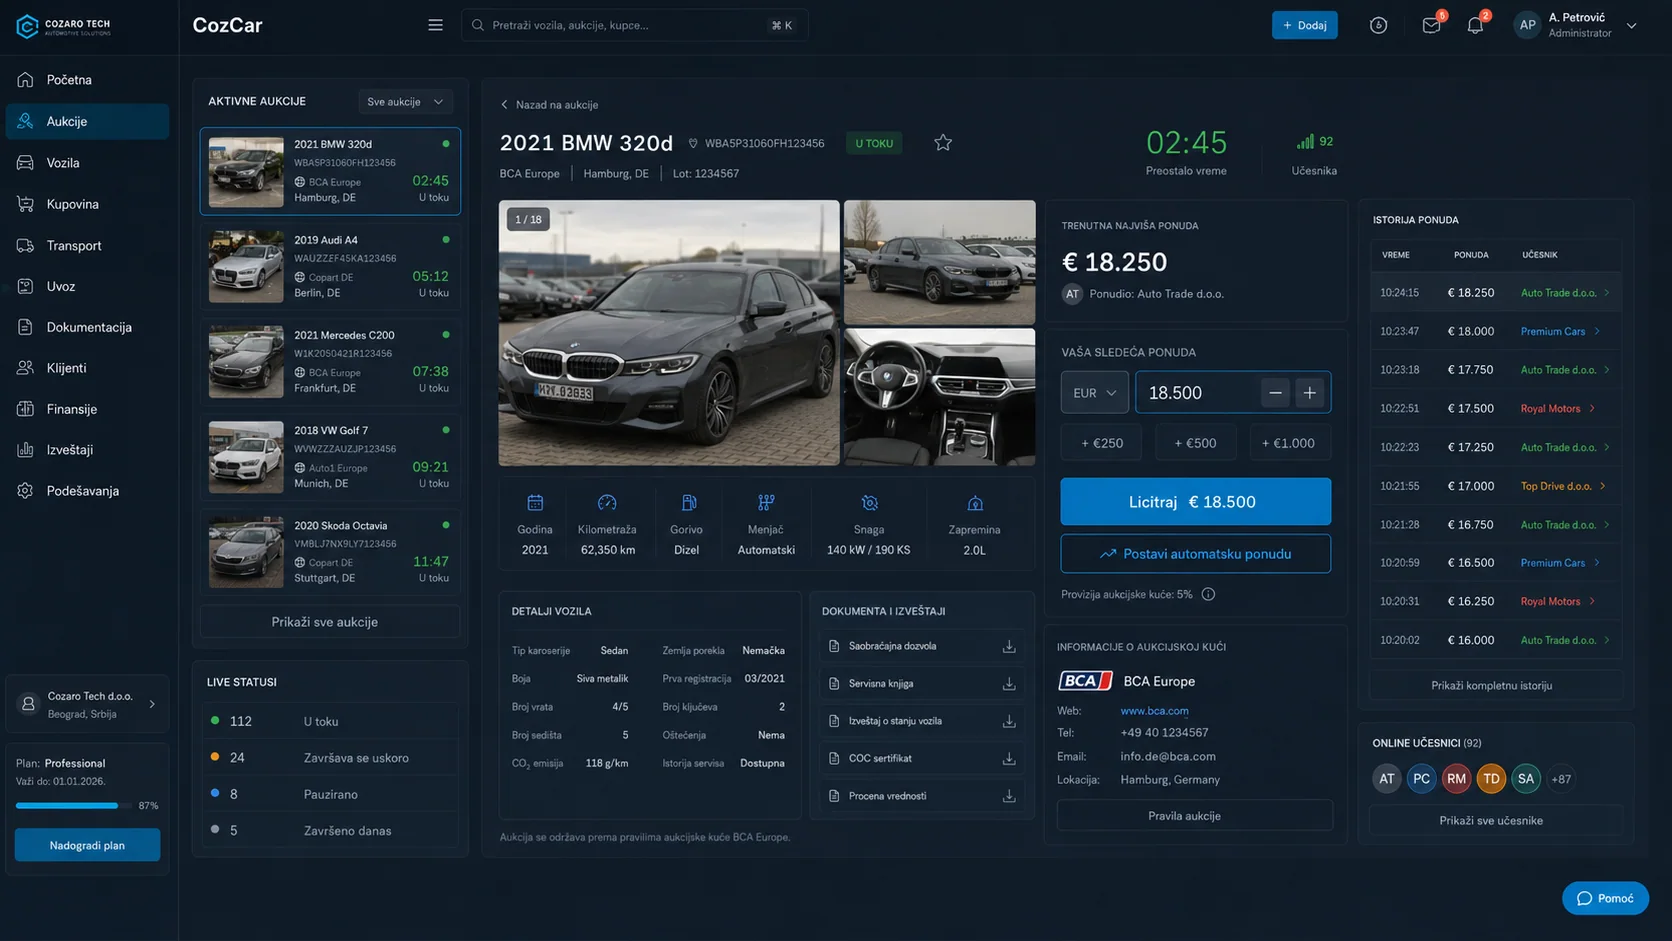Screen dimensions: 1672x941
Task: Add +€1.000 to the bid
Action: click(x=1289, y=443)
